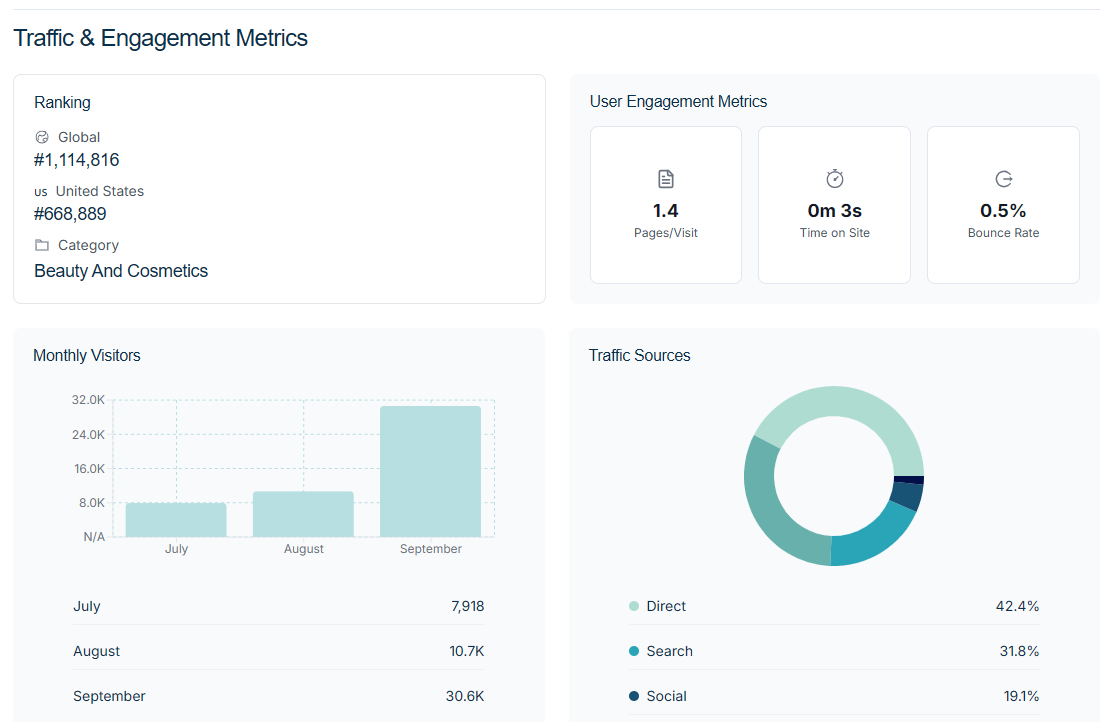Select the July bar in the chart
Screen dimensions: 1112x722
pos(176,520)
